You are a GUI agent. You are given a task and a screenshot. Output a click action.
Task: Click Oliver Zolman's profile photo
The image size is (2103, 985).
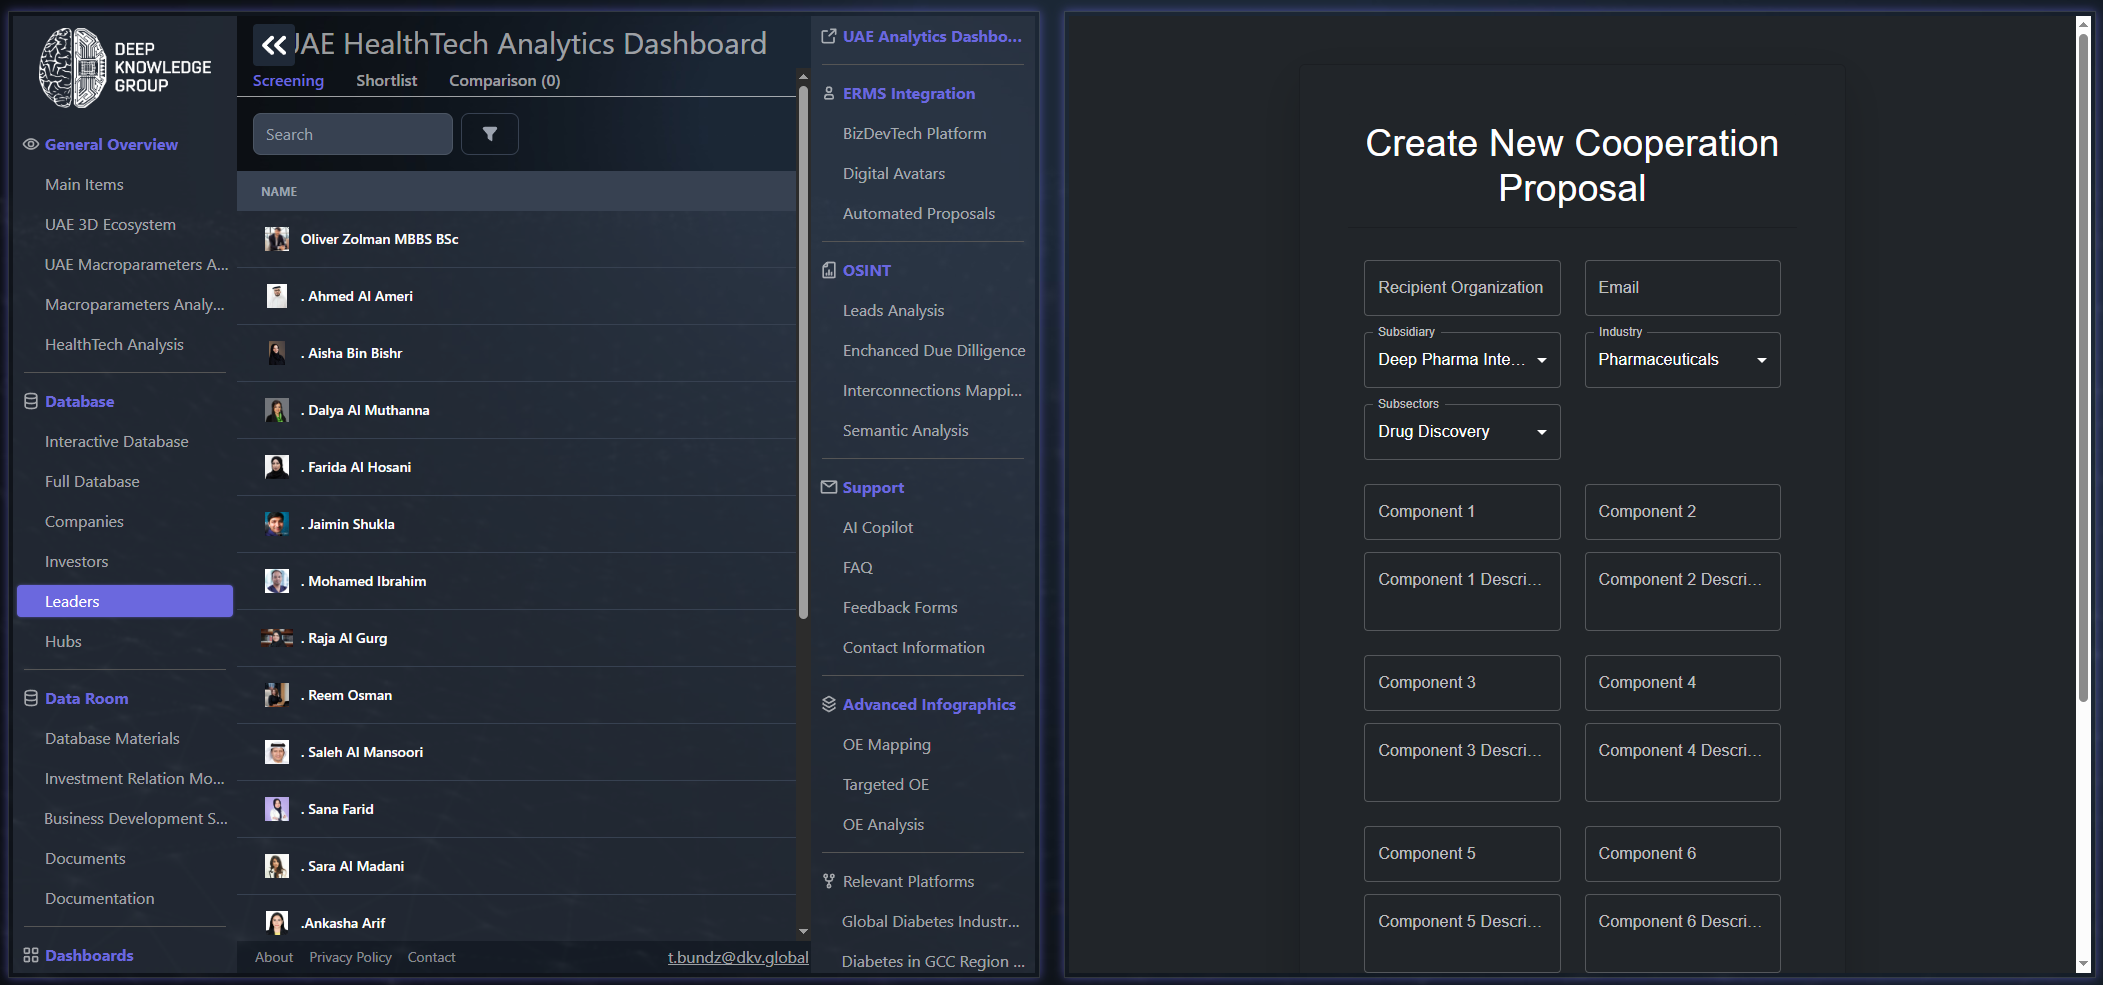tap(277, 239)
